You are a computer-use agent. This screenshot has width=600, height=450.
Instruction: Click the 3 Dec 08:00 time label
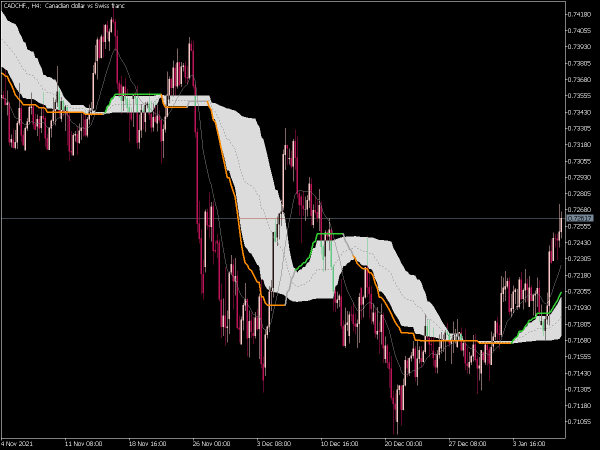pyautogui.click(x=274, y=441)
